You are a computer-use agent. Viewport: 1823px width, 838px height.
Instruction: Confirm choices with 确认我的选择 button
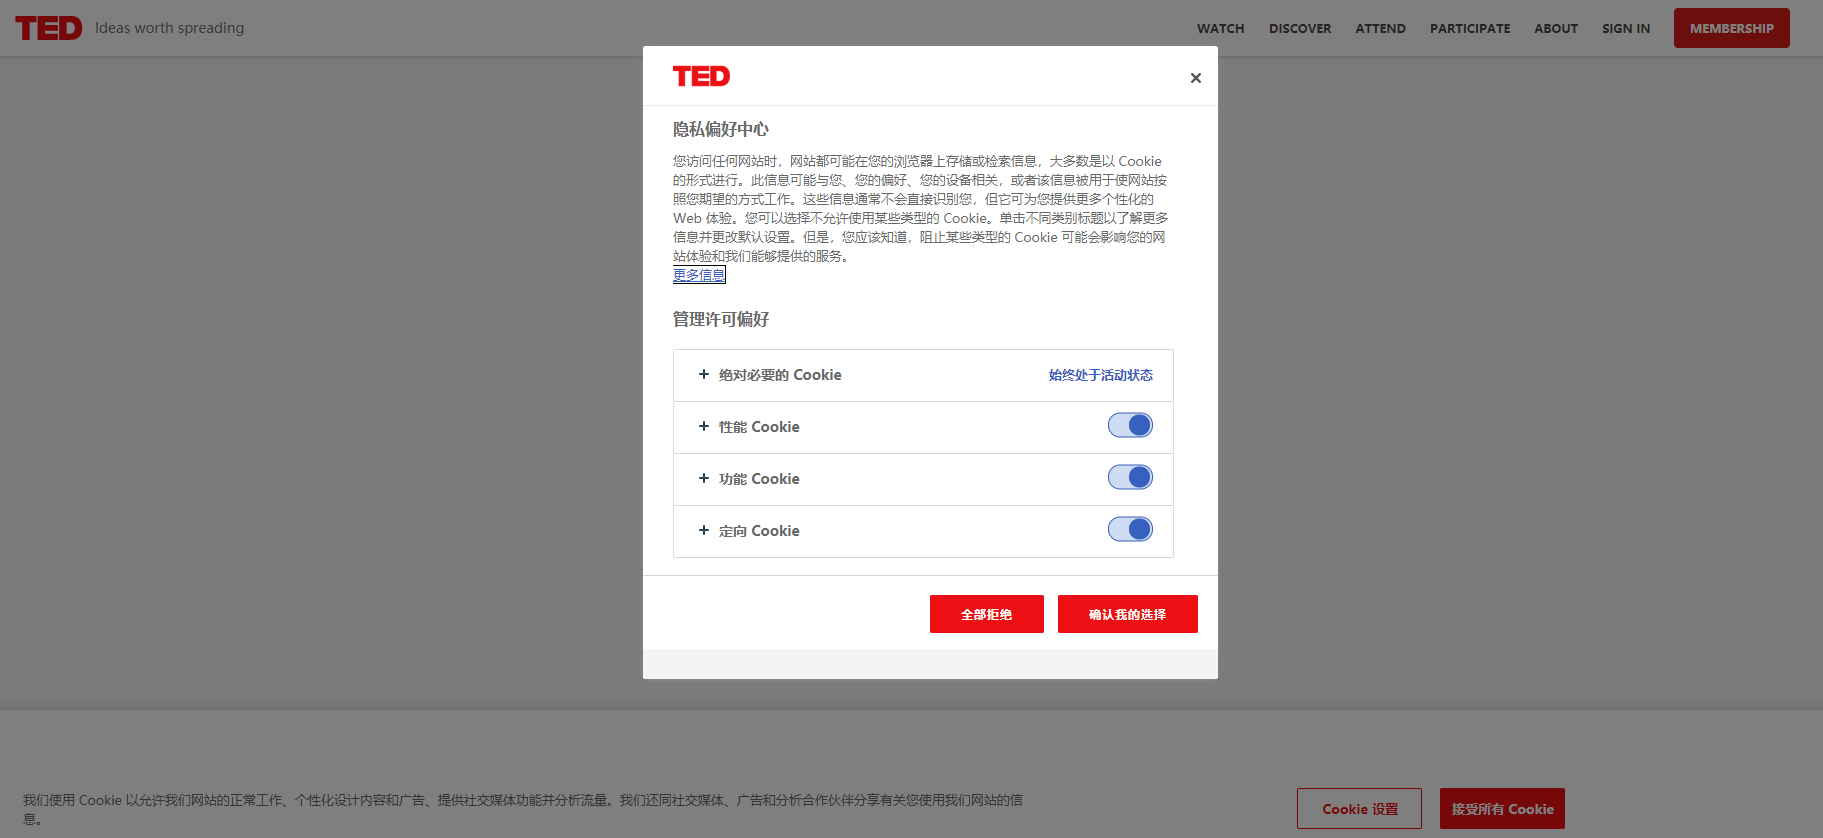tap(1127, 614)
